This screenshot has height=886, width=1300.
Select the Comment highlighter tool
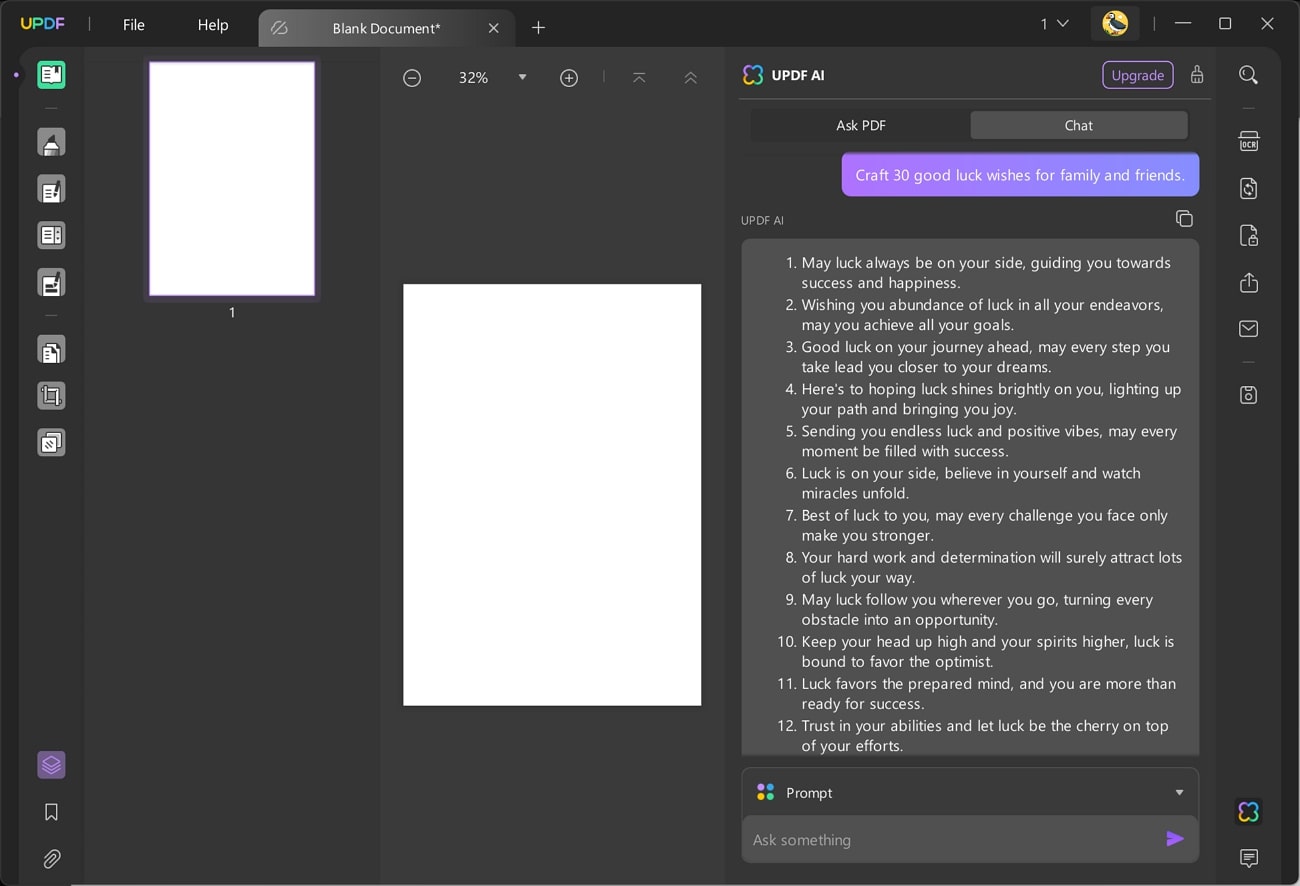(51, 142)
